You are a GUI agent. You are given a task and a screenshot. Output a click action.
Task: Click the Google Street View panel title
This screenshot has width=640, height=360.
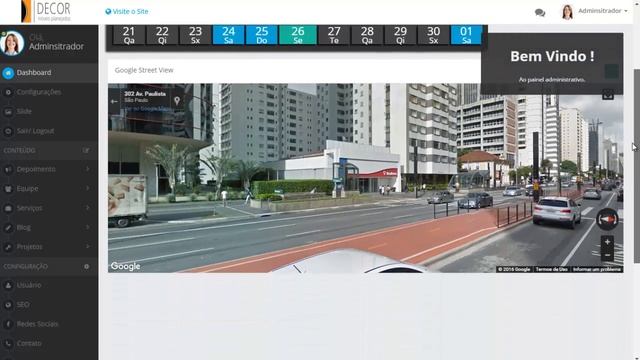144,70
